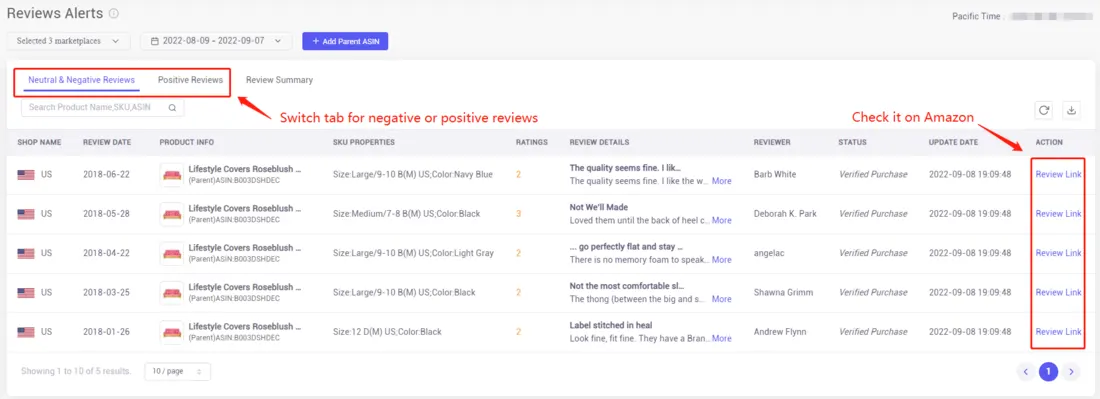Image resolution: width=1100 pixels, height=399 pixels.
Task: Click 'Not We'll Made' review title
Action: pos(598,208)
